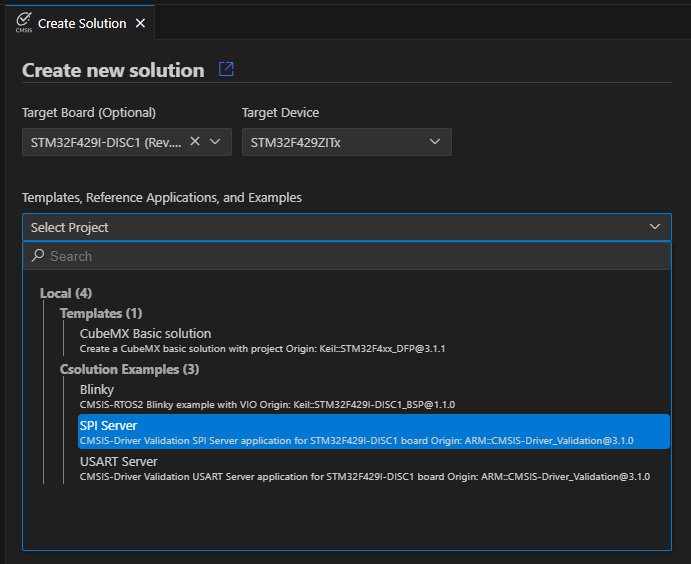Open the Target Device dropdown chevron

[435, 142]
